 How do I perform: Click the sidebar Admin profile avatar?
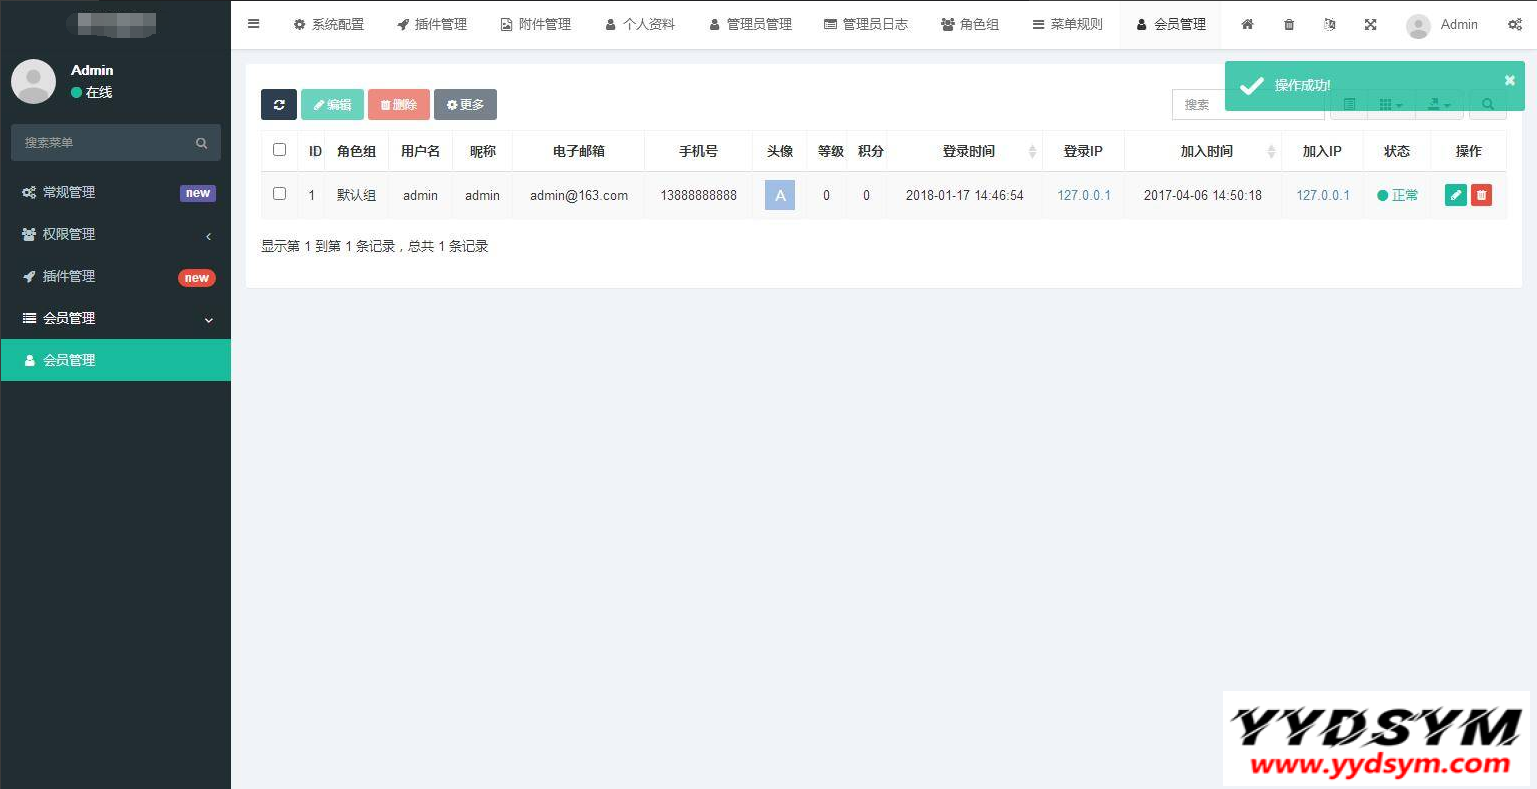click(x=33, y=81)
